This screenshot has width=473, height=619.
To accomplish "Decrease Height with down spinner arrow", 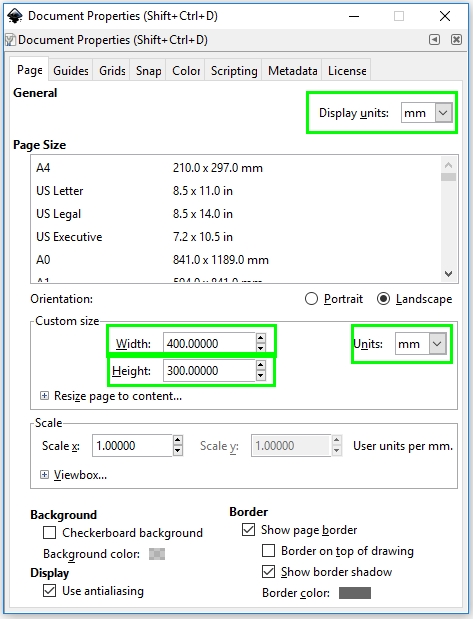I will pos(260,375).
